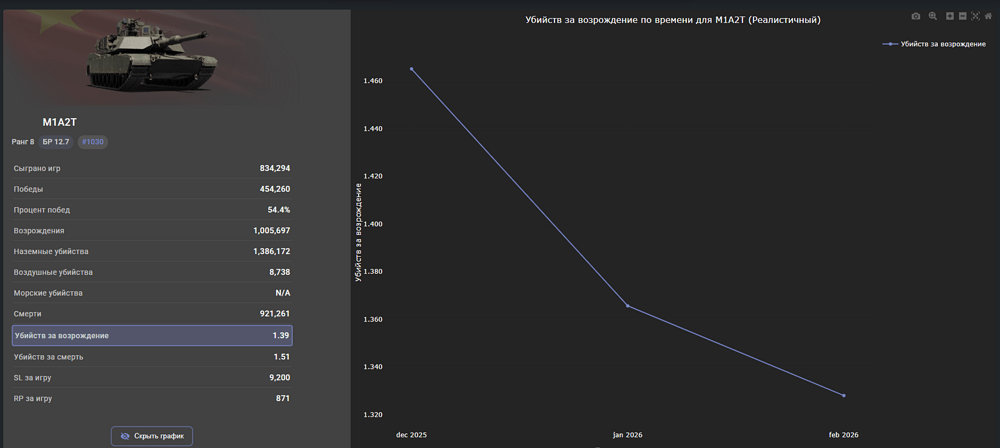1000x448 pixels.
Task: Select the 'SL за игру' stat row
Action: (x=152, y=378)
